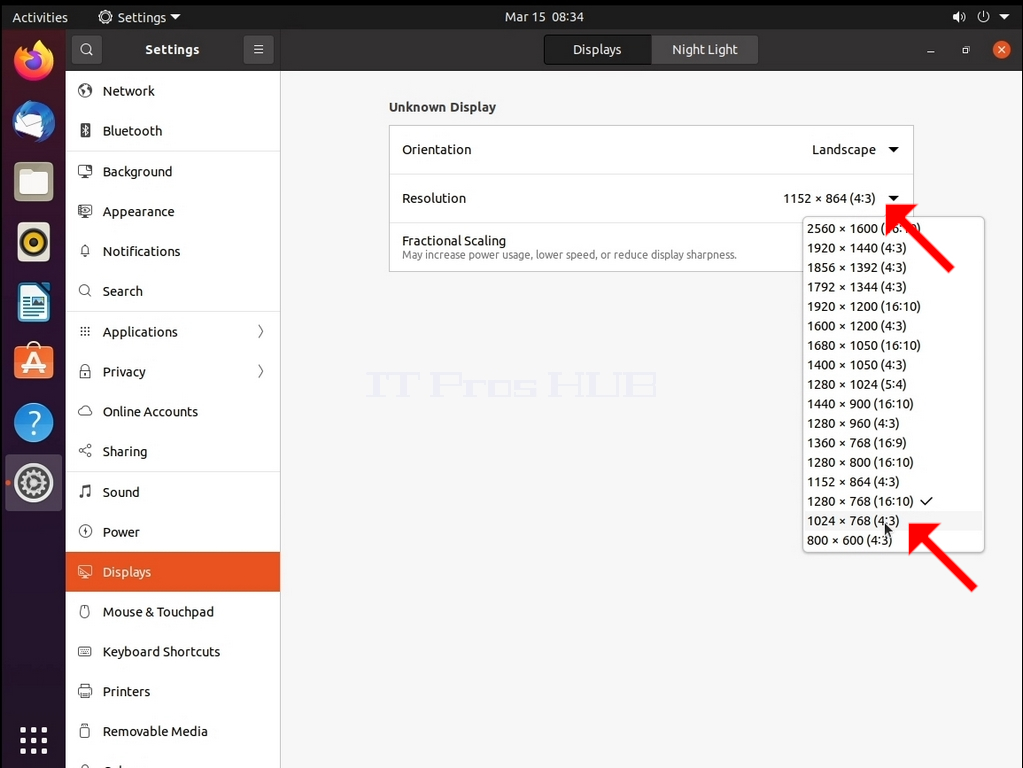Click the power icon in top bar
The width and height of the screenshot is (1023, 768).
[x=983, y=17]
